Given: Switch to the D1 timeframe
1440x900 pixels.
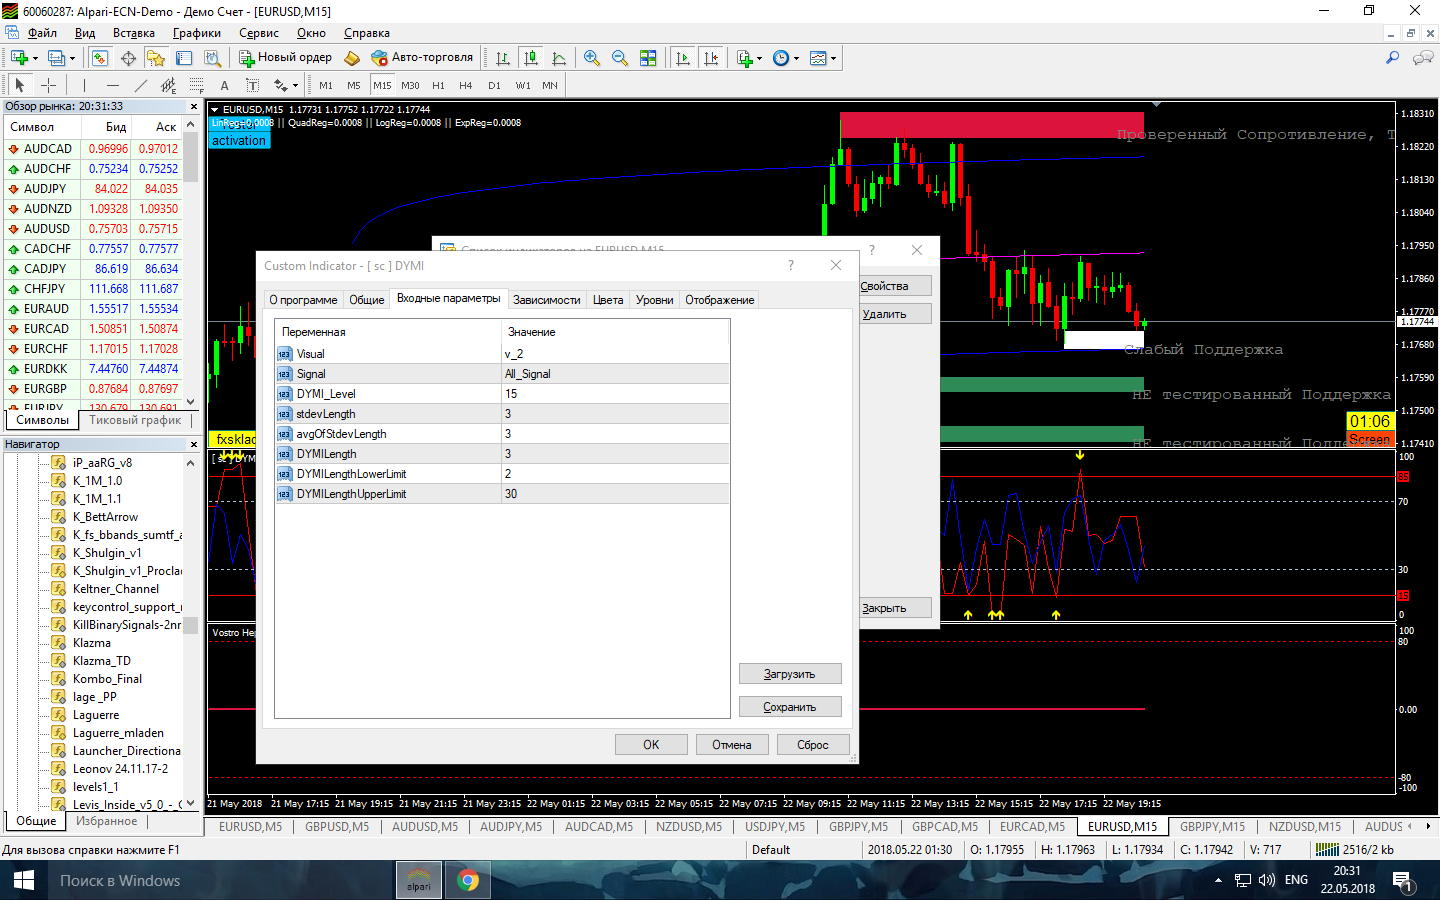Looking at the screenshot, I should (x=494, y=85).
